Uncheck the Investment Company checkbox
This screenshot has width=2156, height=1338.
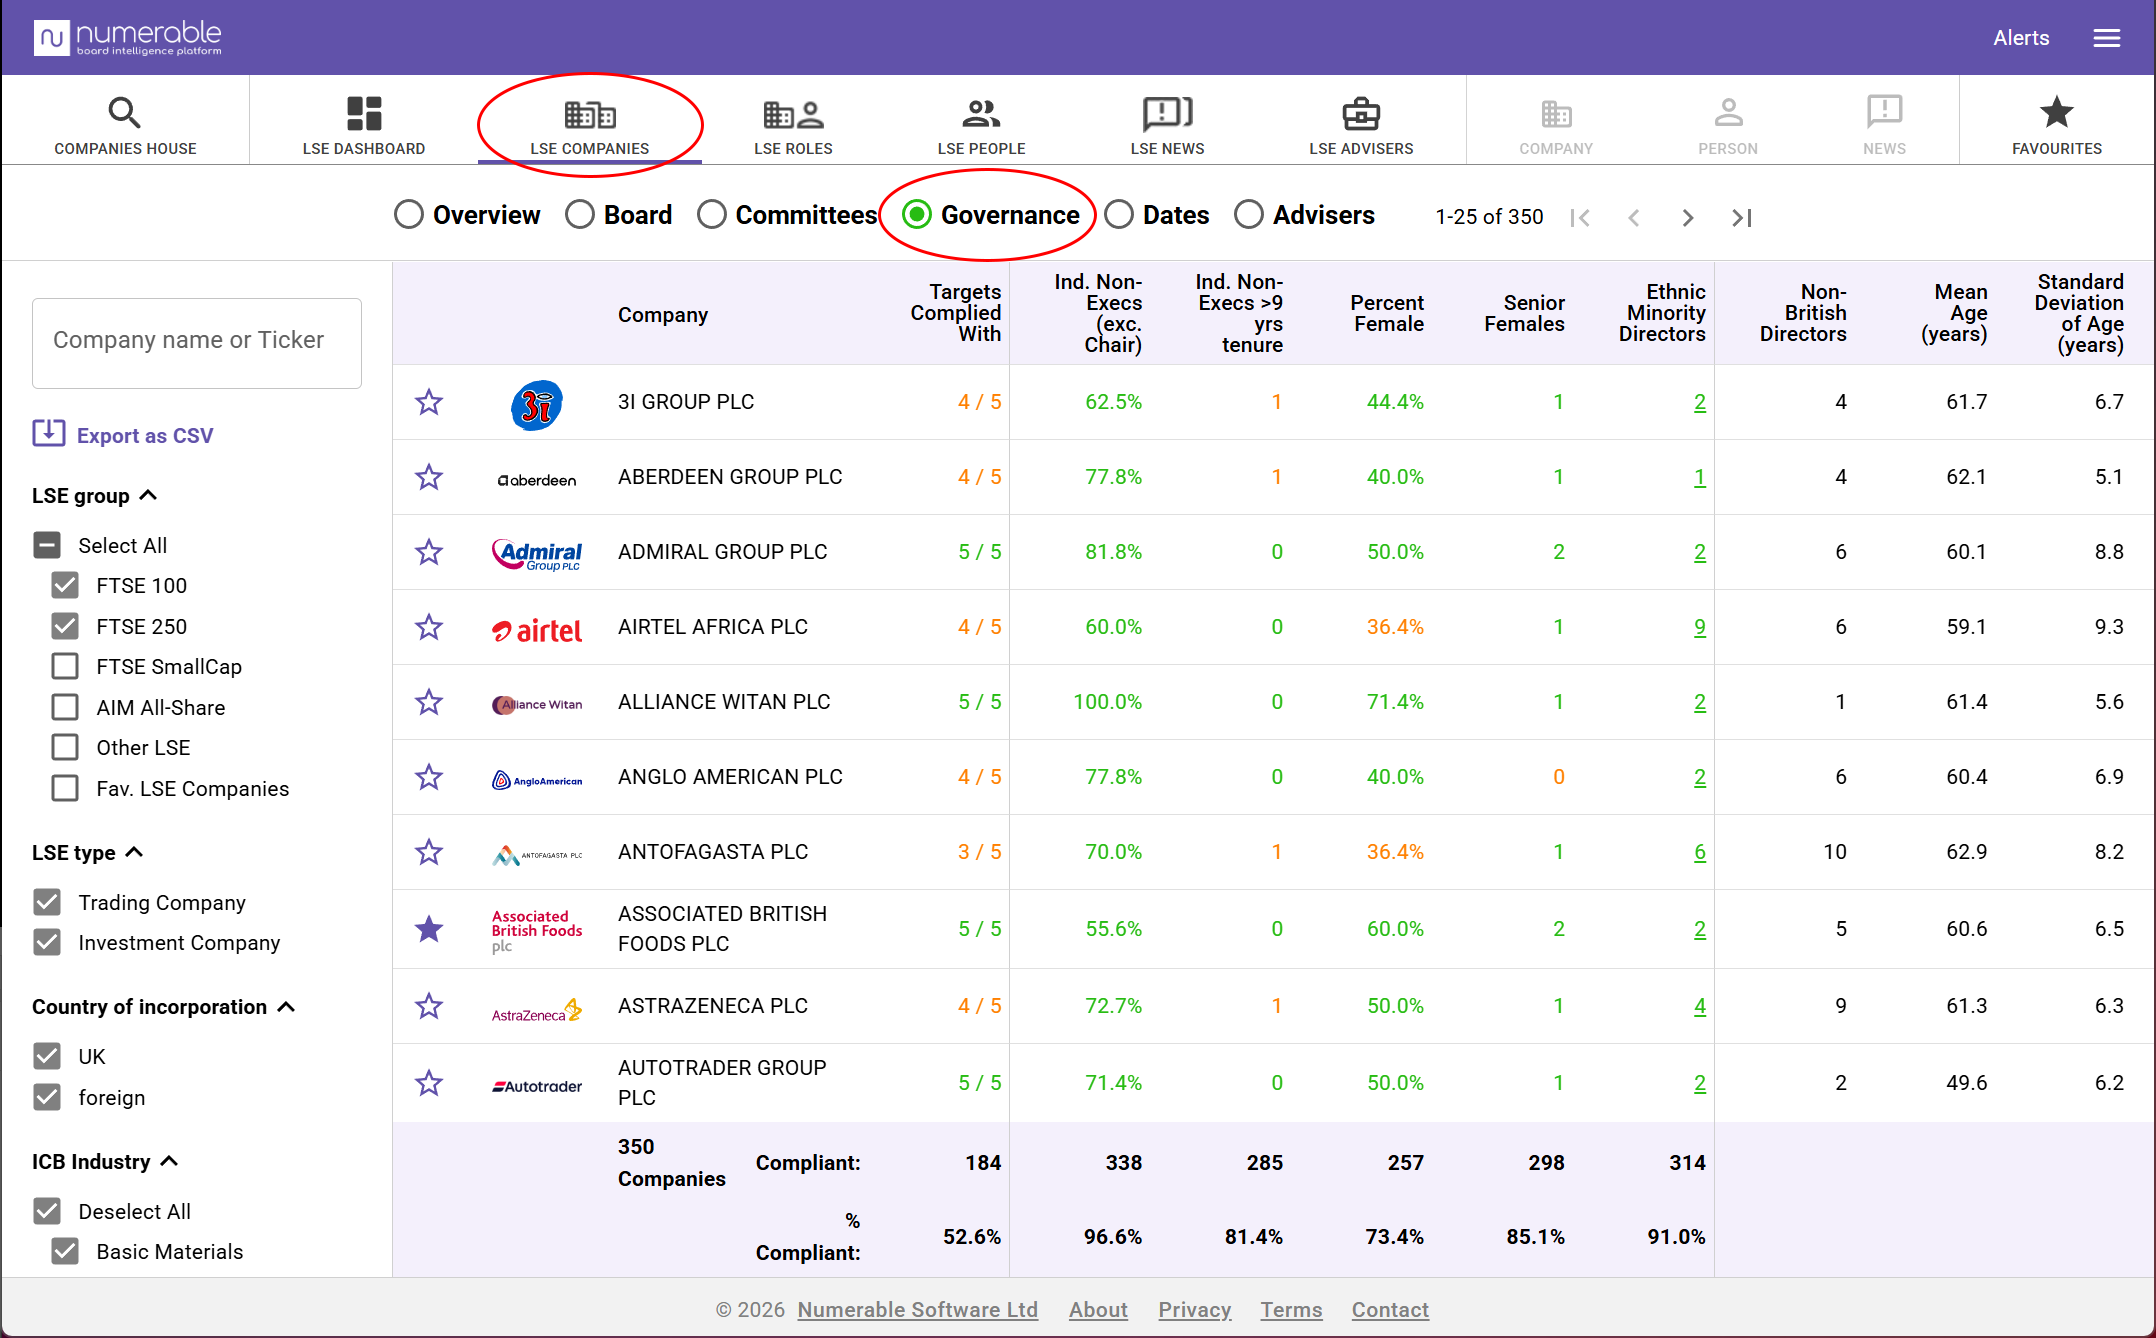pyautogui.click(x=47, y=942)
